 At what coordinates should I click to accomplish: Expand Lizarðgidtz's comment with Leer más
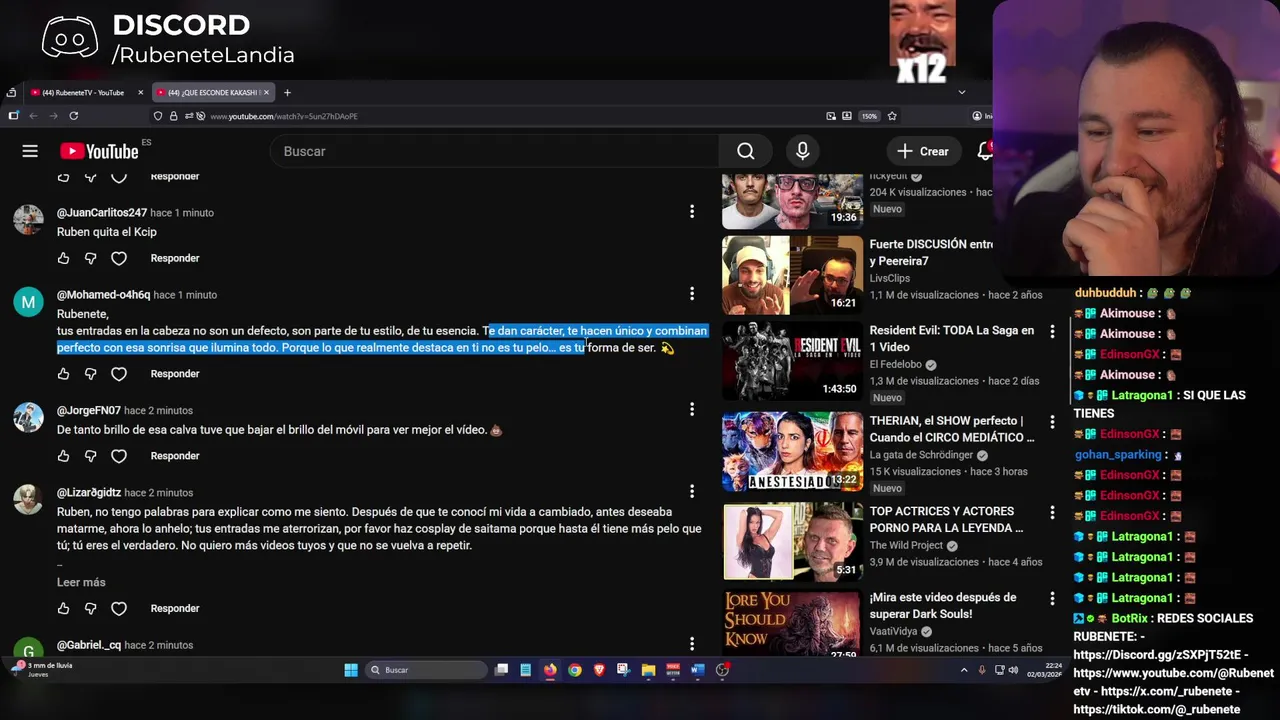(81, 582)
